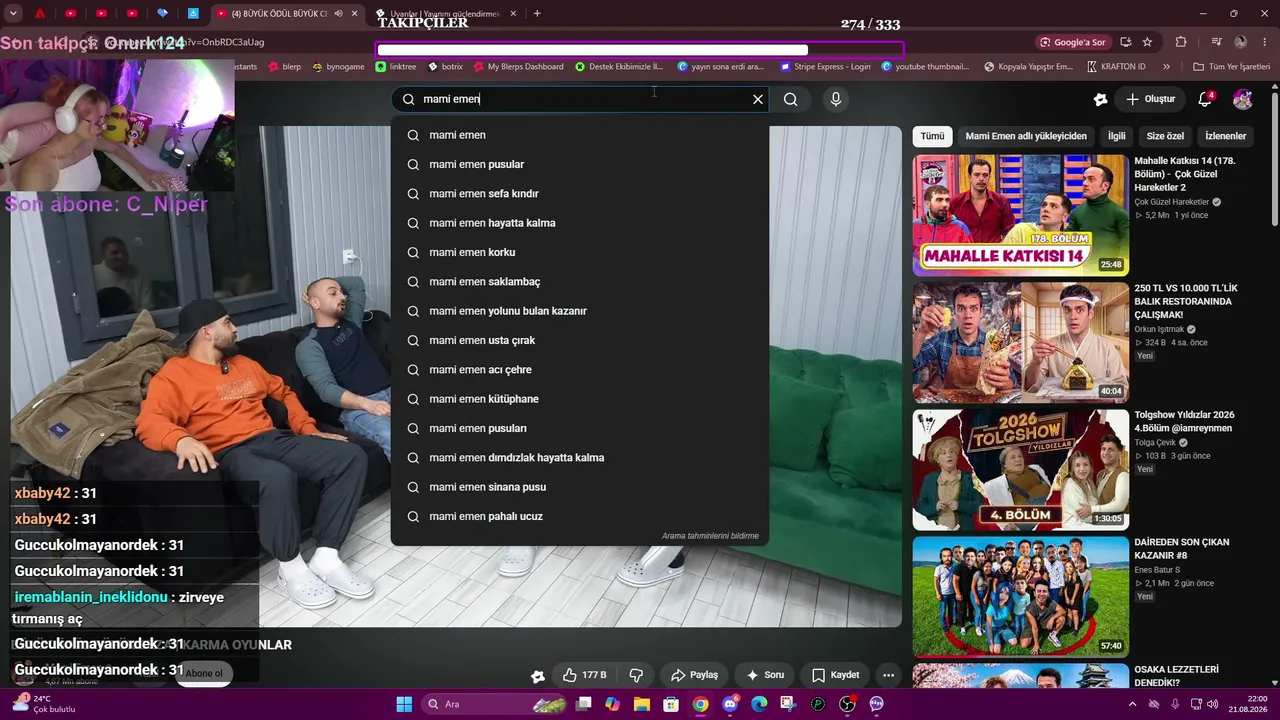
Task: Select the Size özel filter chip
Action: [1165, 136]
